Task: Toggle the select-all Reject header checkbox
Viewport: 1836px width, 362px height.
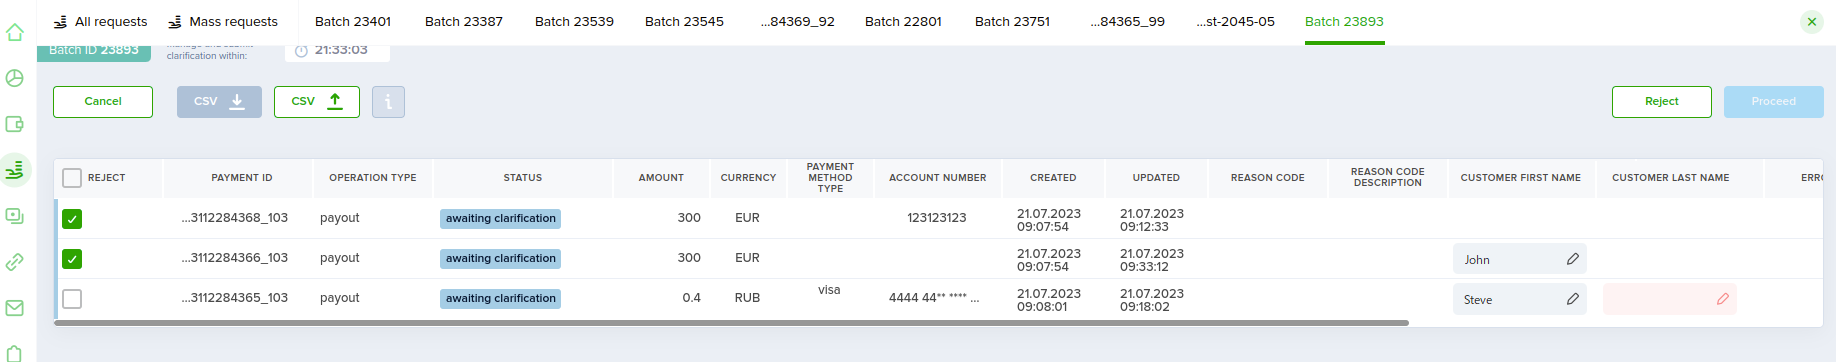Action: point(72,178)
